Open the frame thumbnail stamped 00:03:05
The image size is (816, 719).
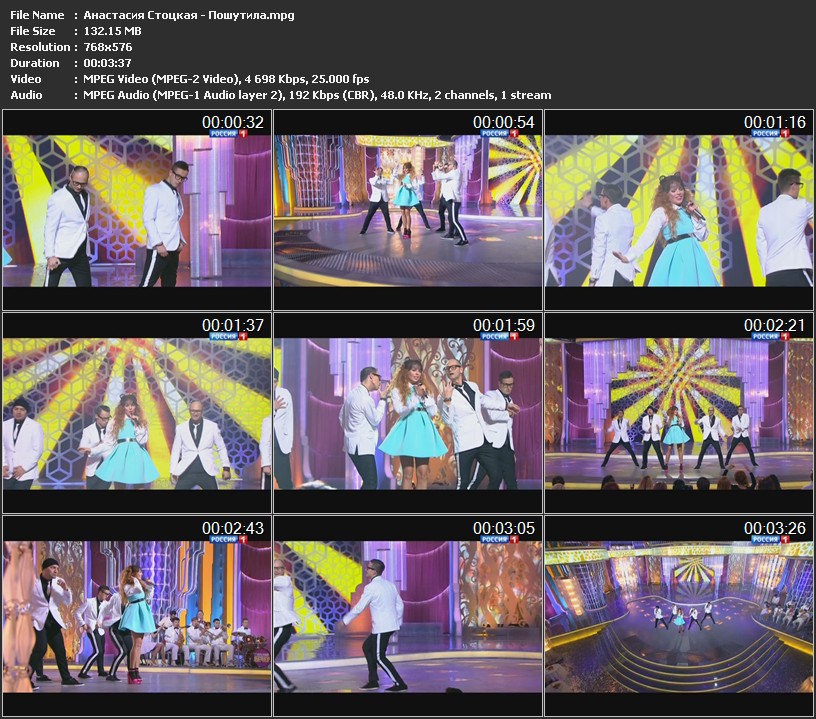pyautogui.click(x=408, y=615)
